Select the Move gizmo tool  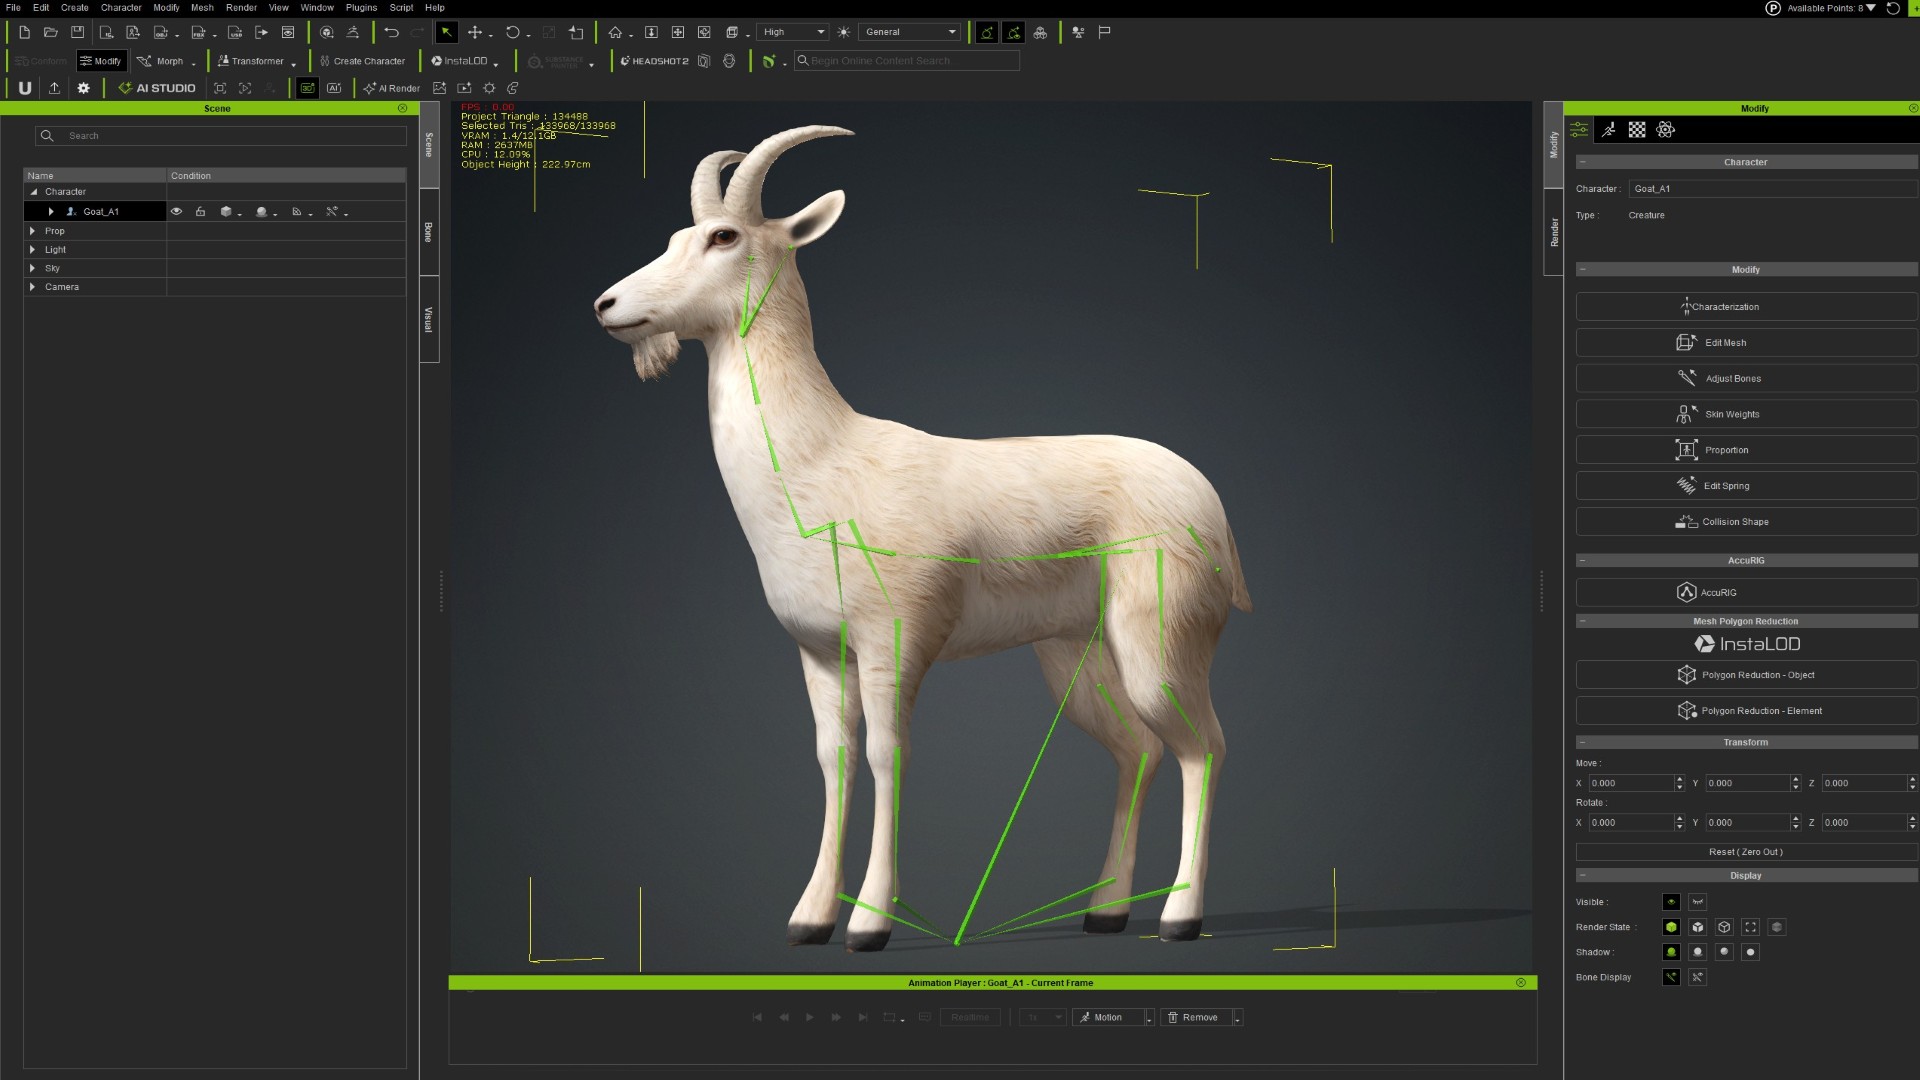point(475,32)
